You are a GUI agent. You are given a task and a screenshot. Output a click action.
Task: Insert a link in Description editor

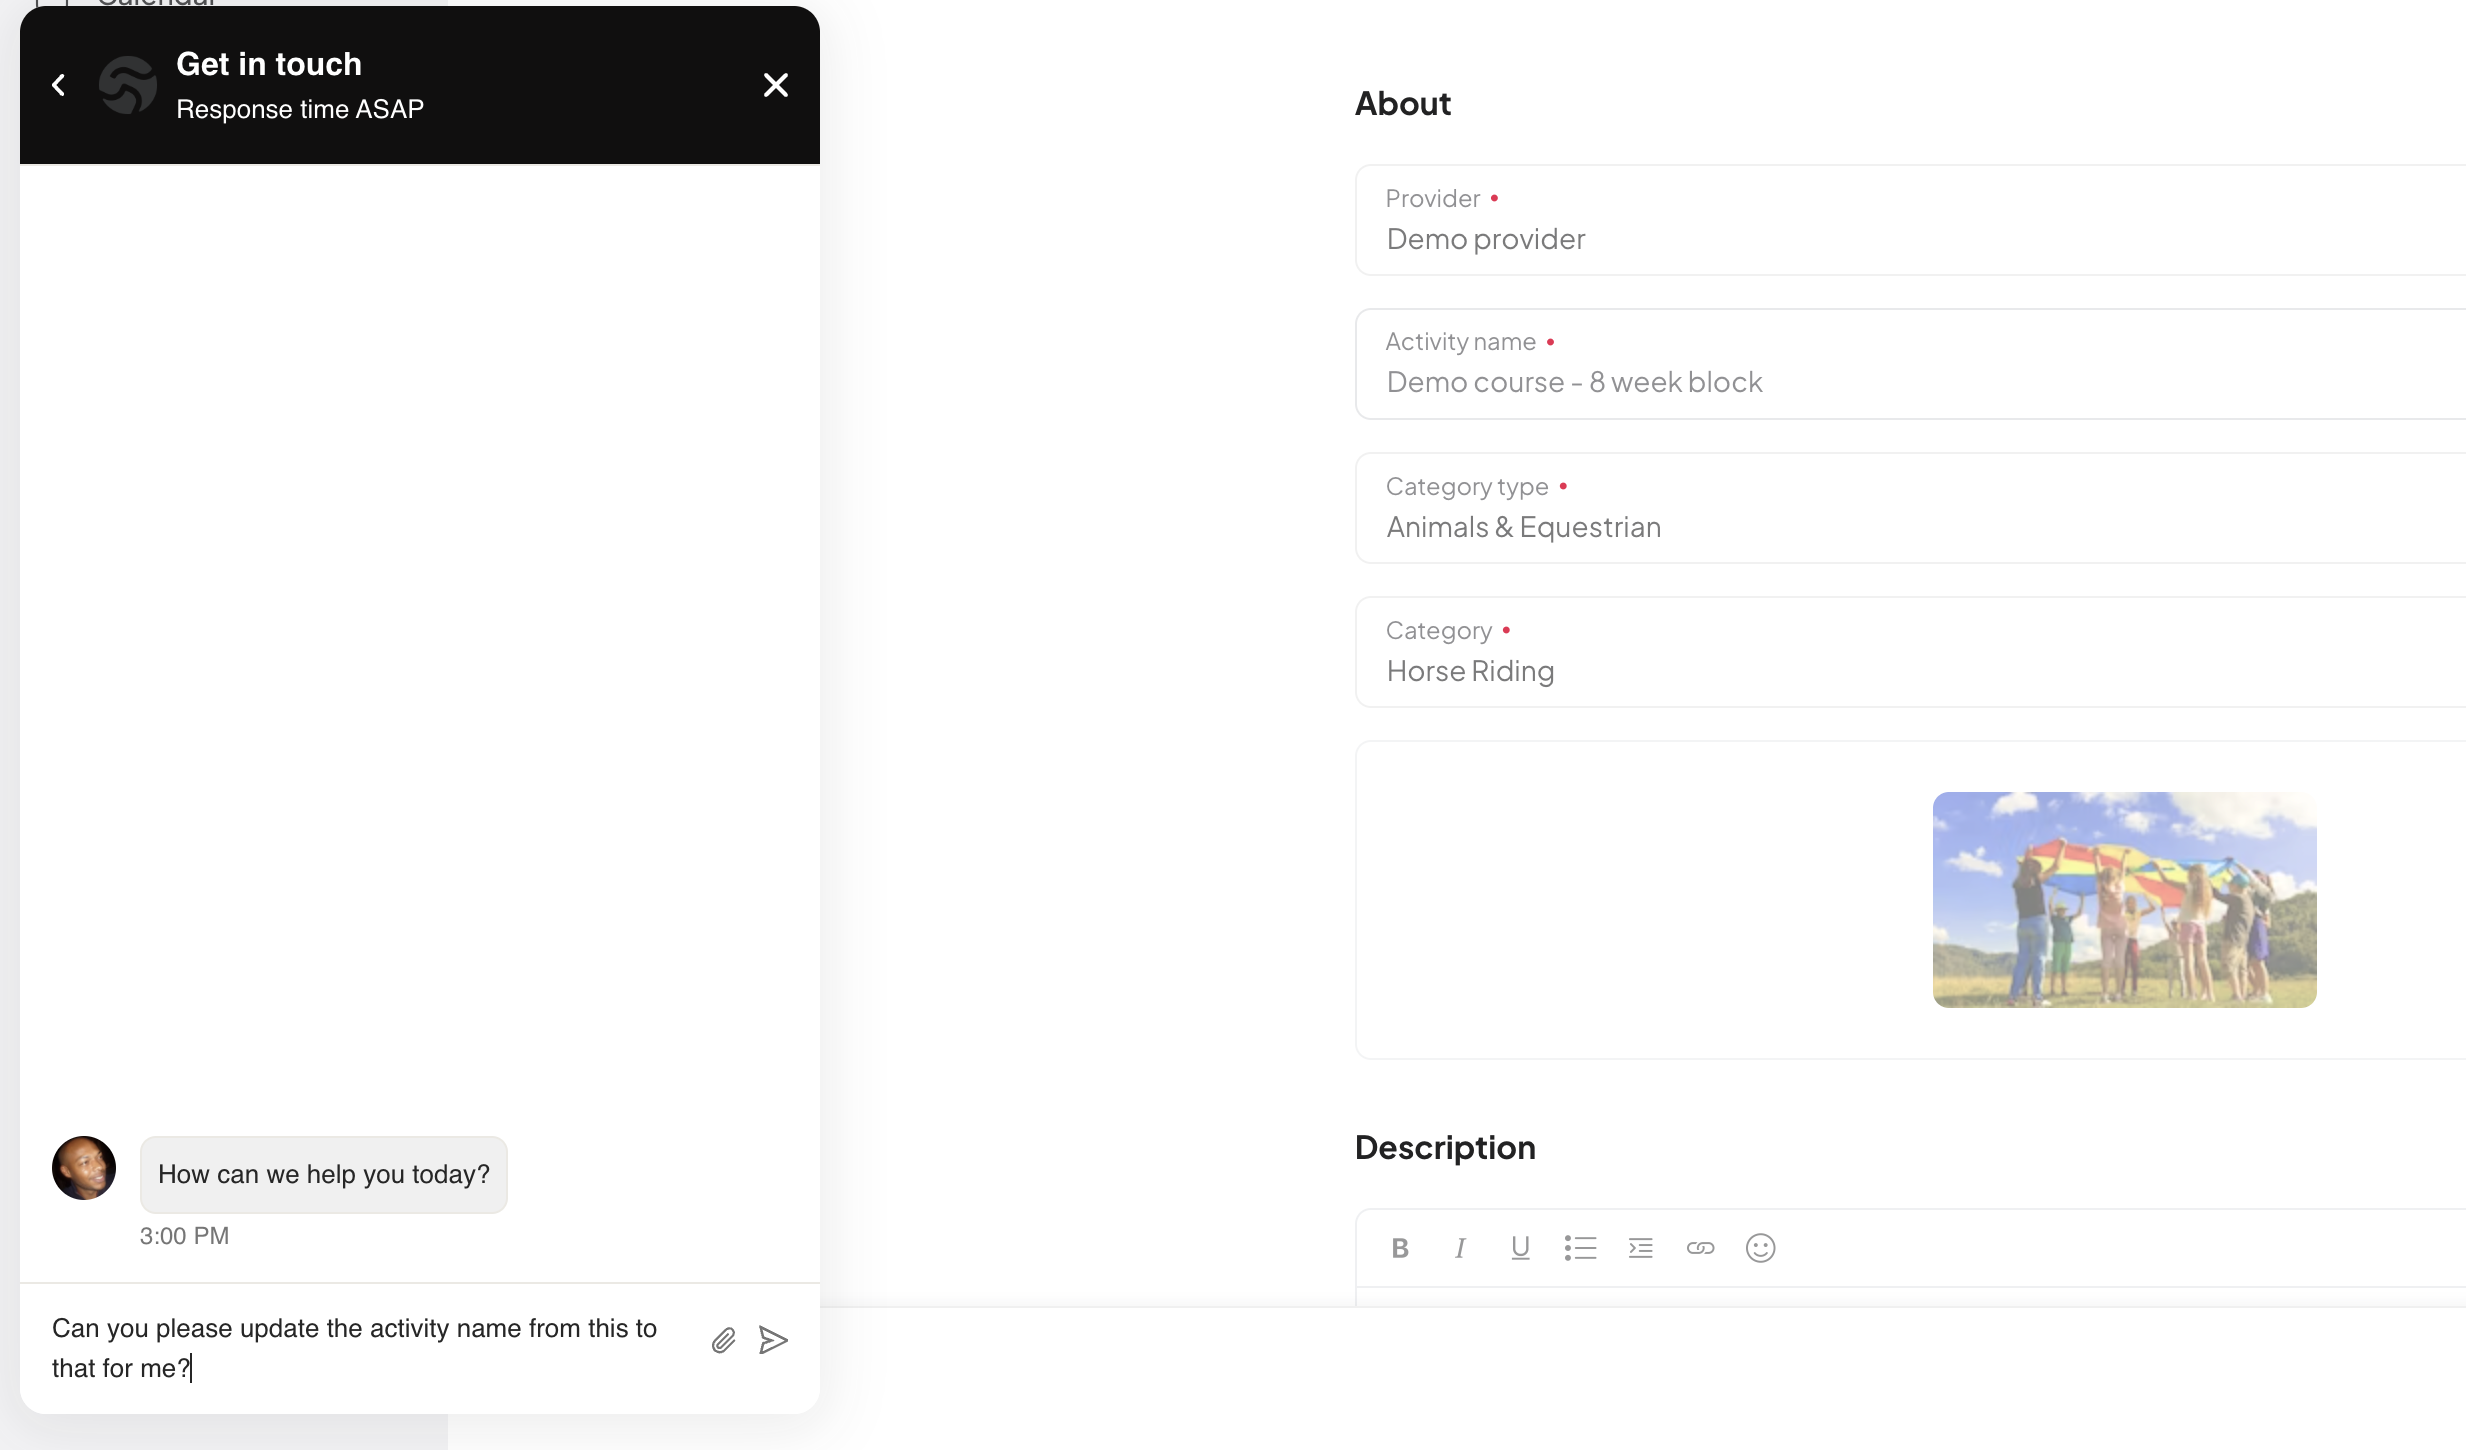pyautogui.click(x=1700, y=1248)
